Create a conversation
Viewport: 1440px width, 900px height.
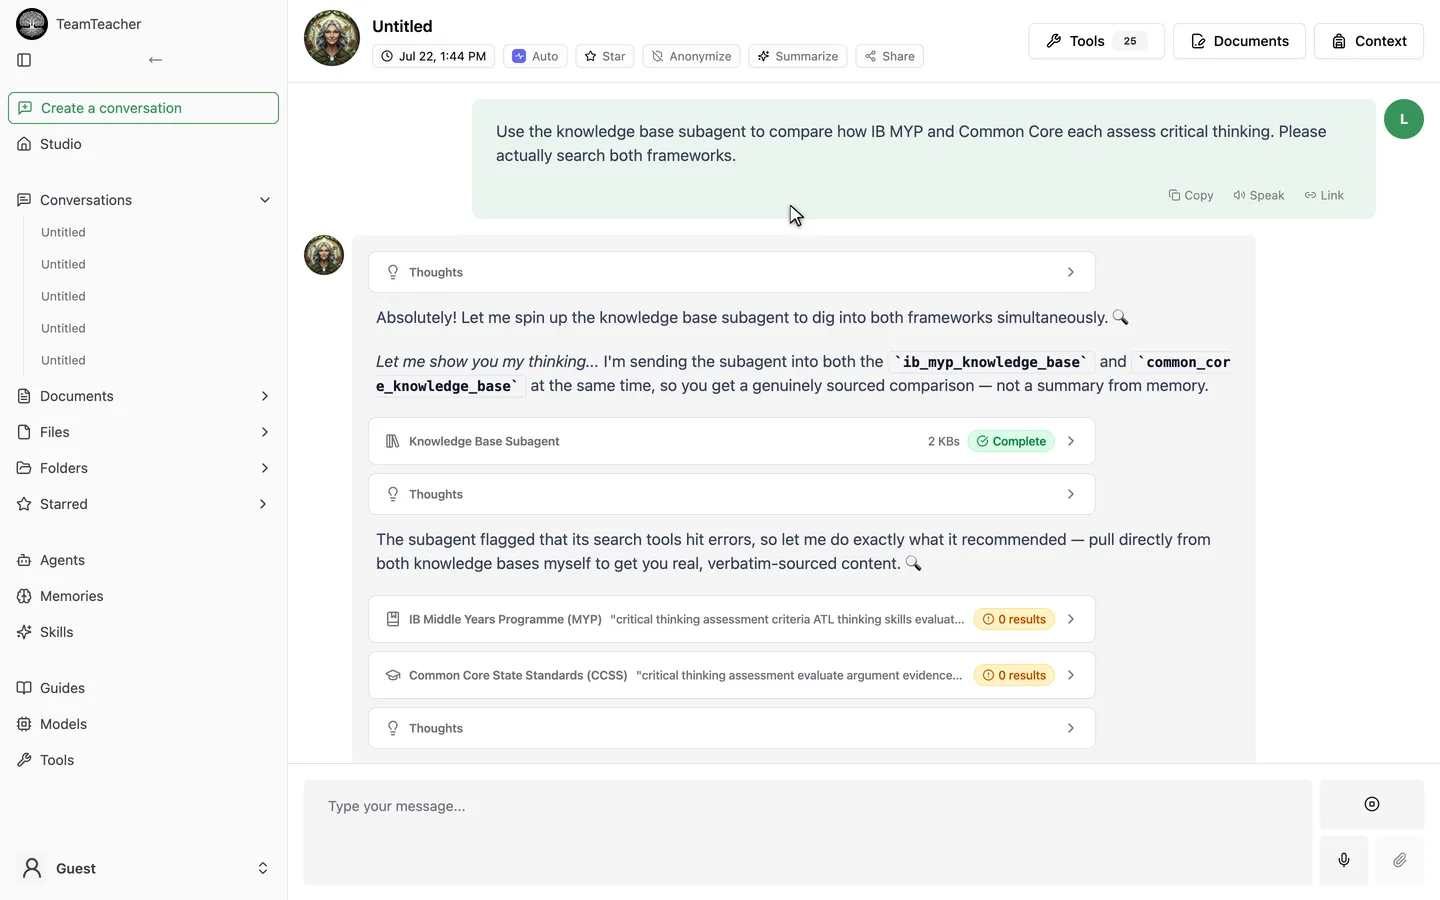[143, 108]
